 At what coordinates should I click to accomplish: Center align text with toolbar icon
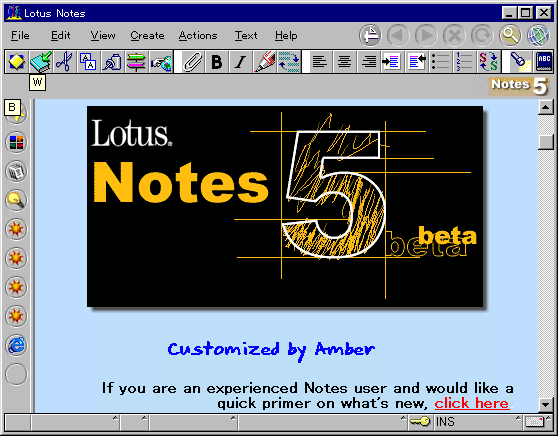(x=344, y=62)
